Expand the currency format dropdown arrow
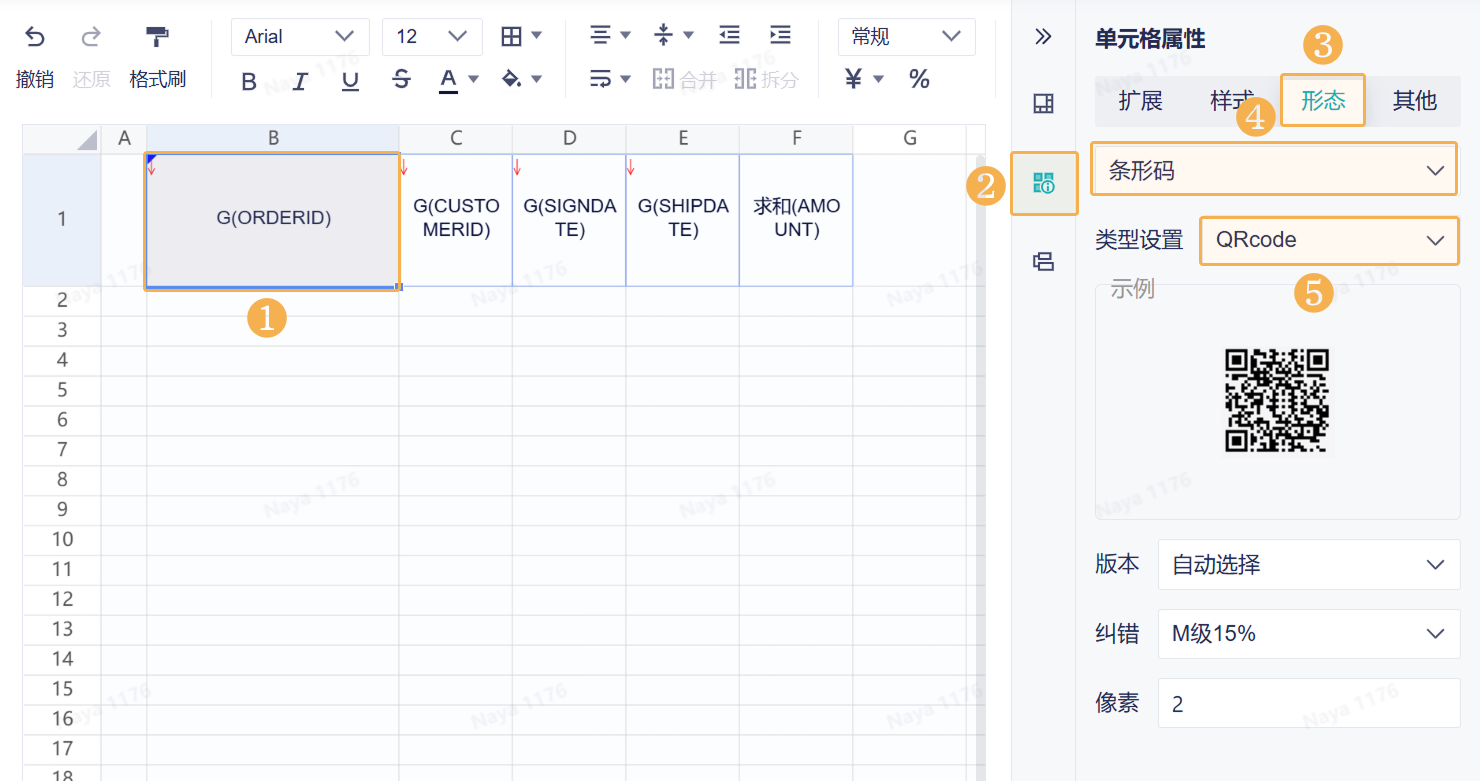The height and width of the screenshot is (781, 1480). point(879,79)
